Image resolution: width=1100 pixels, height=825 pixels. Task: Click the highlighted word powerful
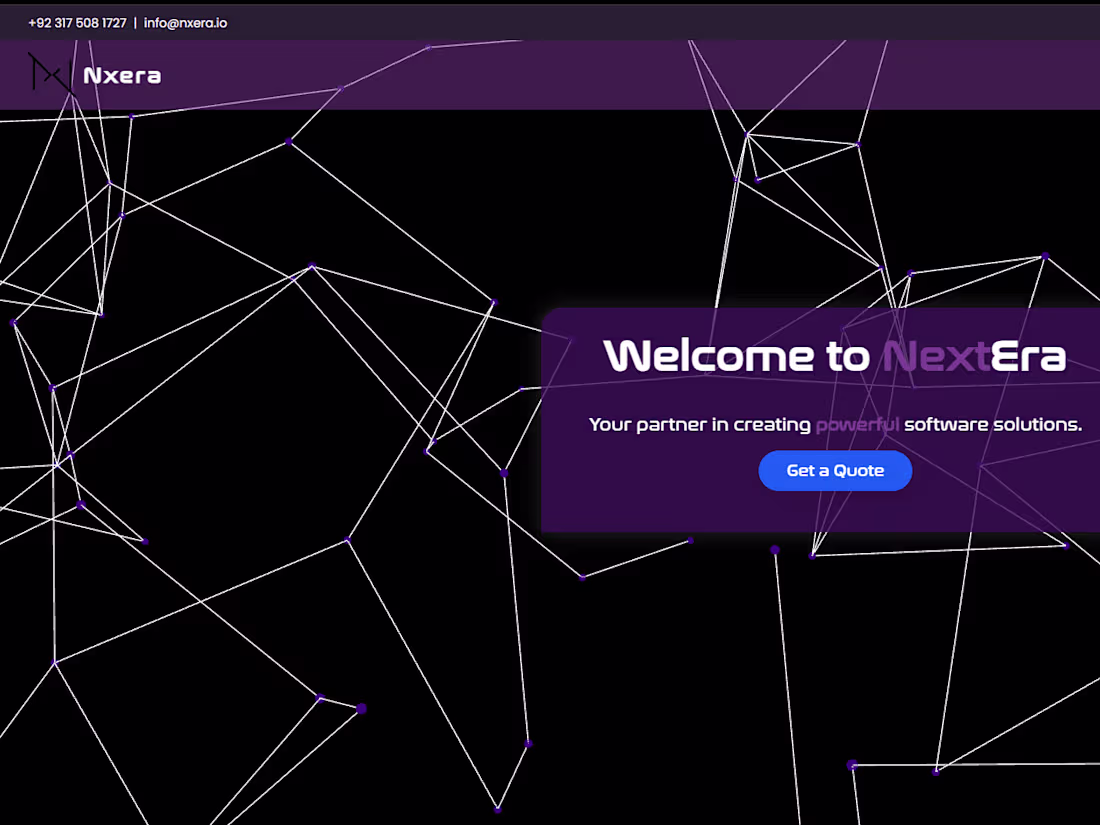(x=857, y=424)
